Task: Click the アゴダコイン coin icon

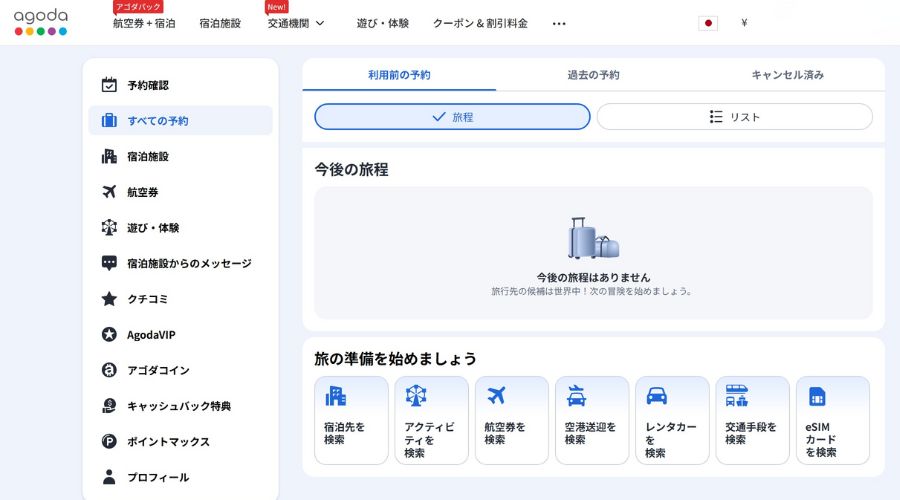Action: (109, 370)
